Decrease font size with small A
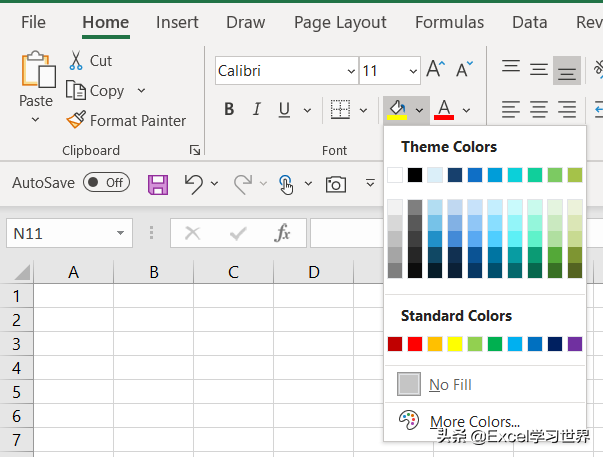 464,69
